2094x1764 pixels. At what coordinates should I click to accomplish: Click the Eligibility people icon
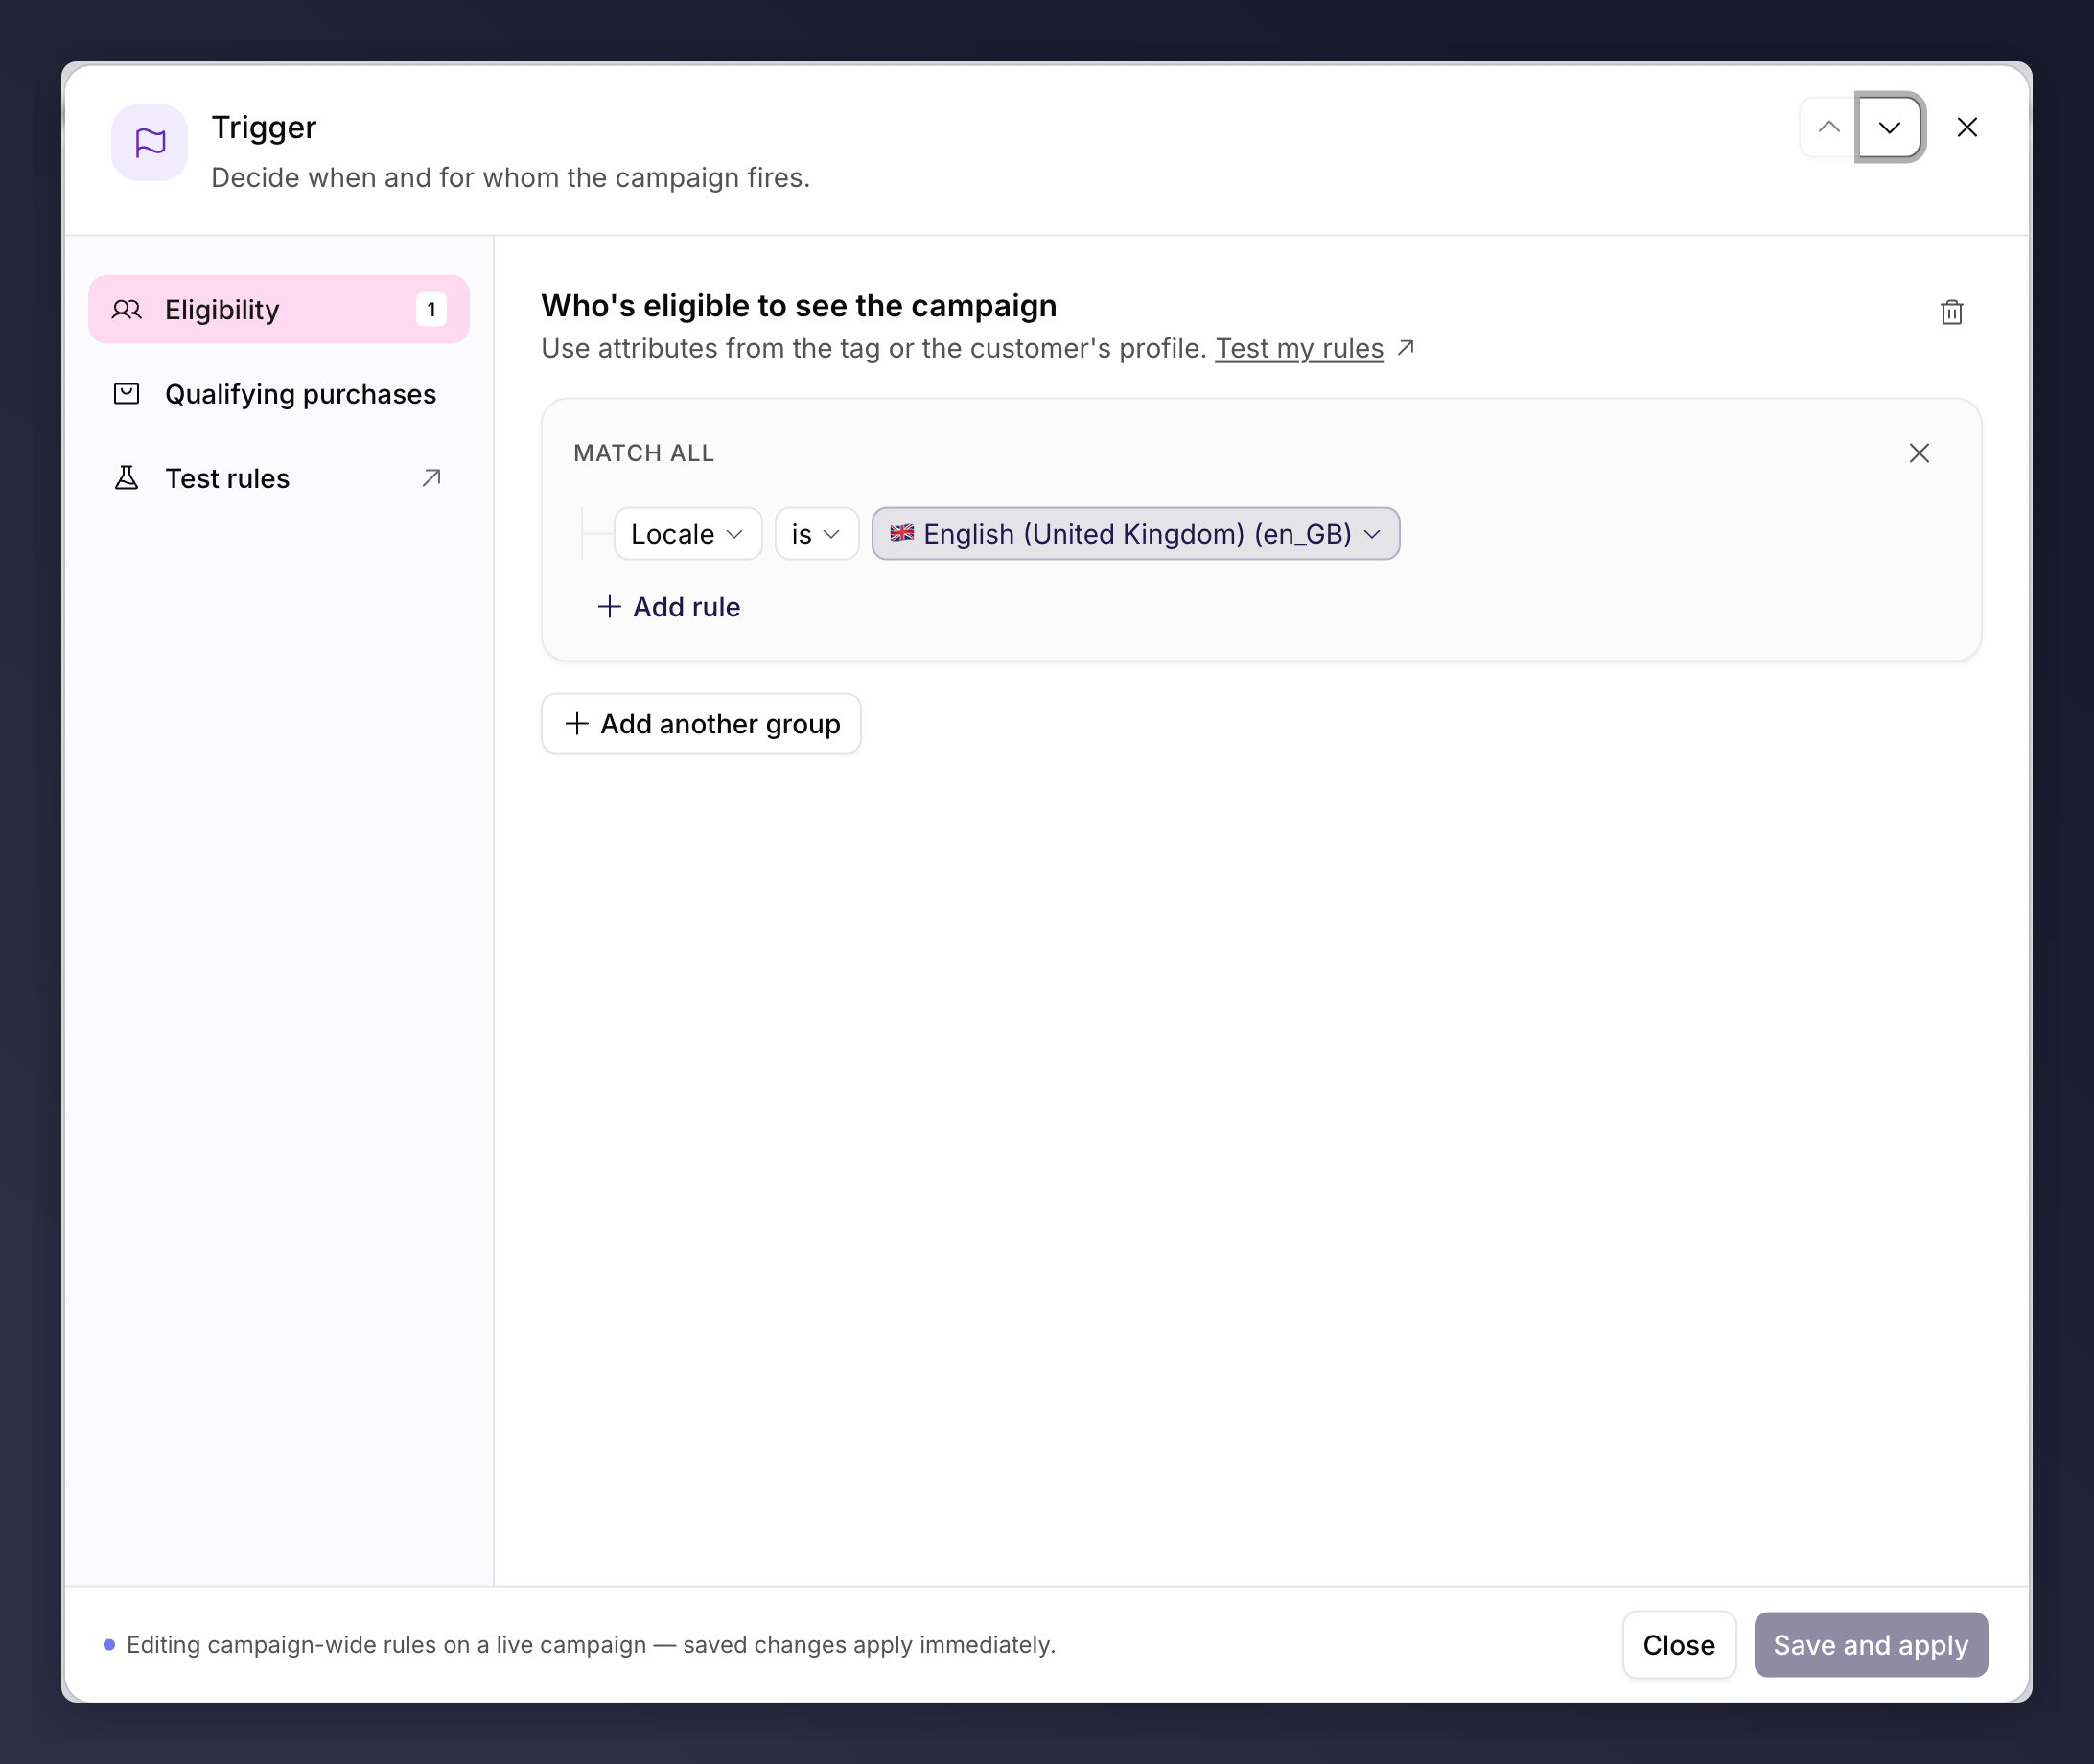(127, 309)
